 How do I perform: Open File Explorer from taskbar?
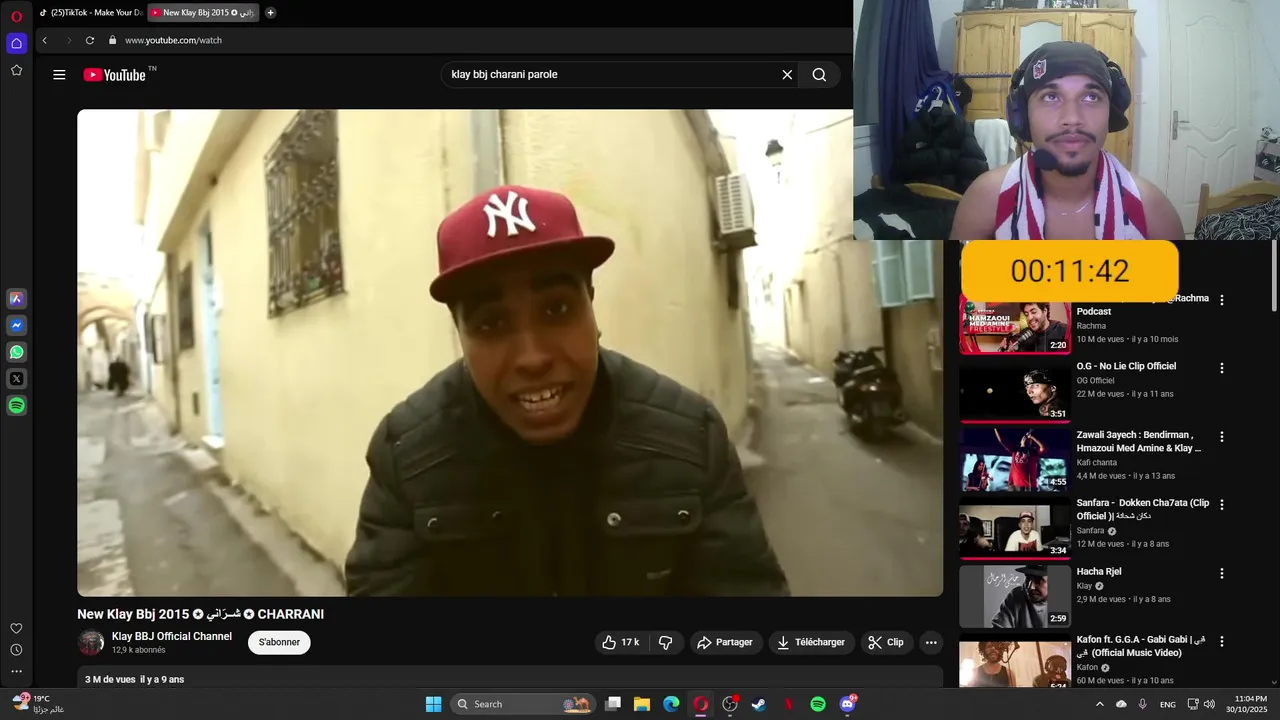(642, 704)
